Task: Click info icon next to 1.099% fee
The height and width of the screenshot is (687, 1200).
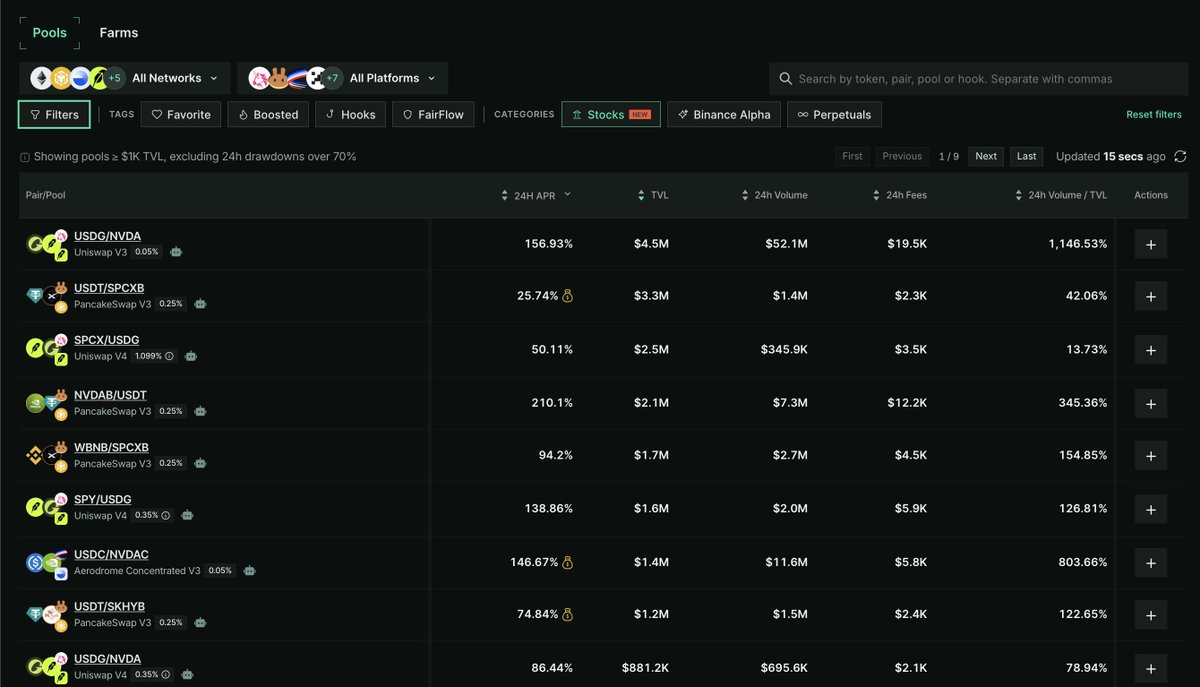Action: [x=170, y=356]
